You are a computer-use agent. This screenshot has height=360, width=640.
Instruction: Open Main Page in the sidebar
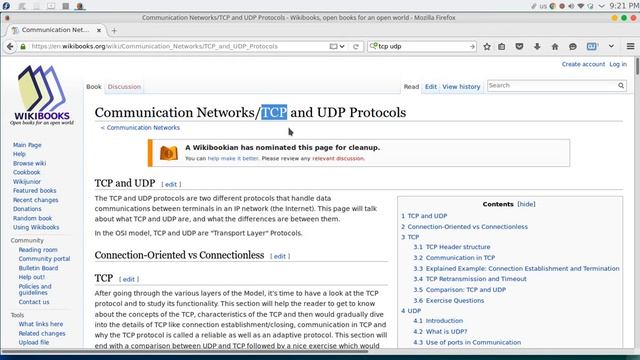(x=27, y=145)
